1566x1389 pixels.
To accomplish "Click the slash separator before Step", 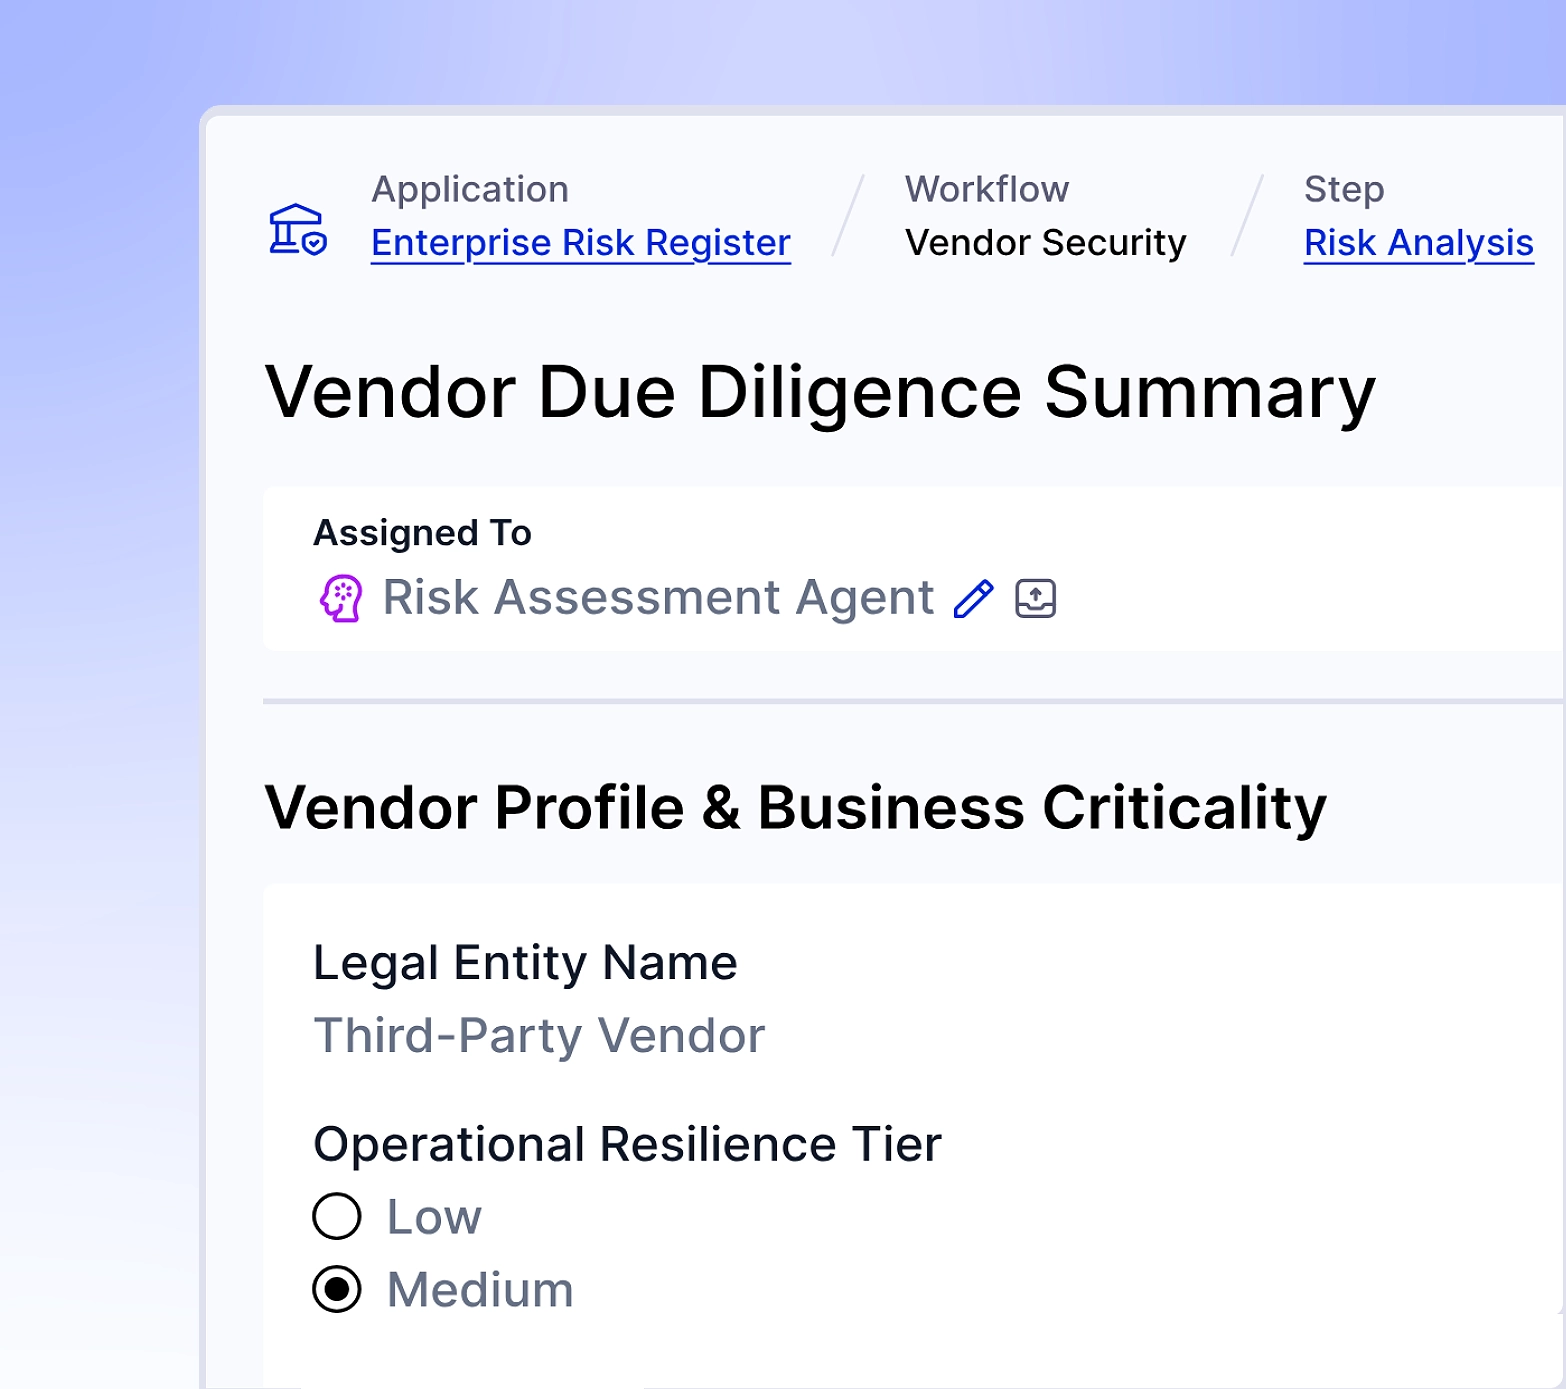I will coord(1247,216).
